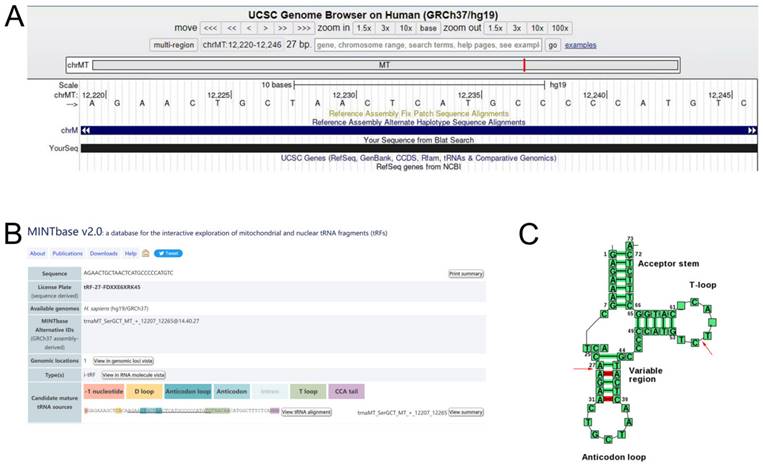Click the Intron color legend swatch
The image size is (763, 467).
point(270,391)
